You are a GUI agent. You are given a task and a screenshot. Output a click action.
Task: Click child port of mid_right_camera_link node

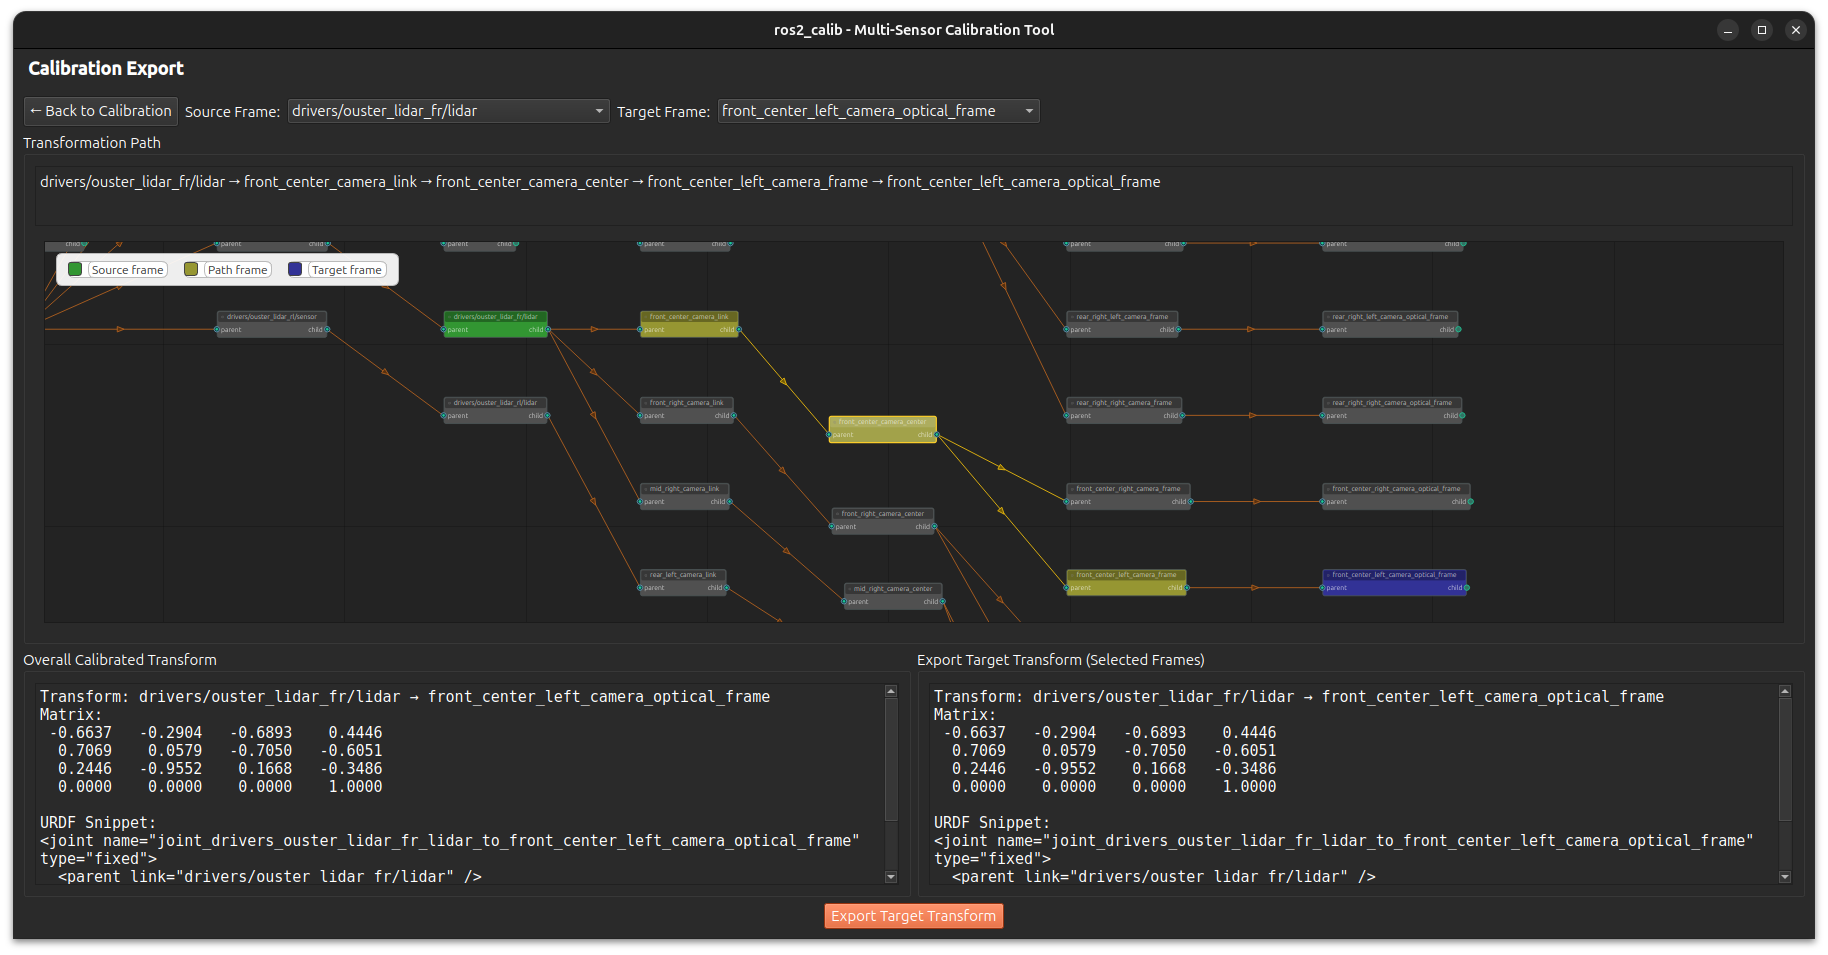[730, 501]
